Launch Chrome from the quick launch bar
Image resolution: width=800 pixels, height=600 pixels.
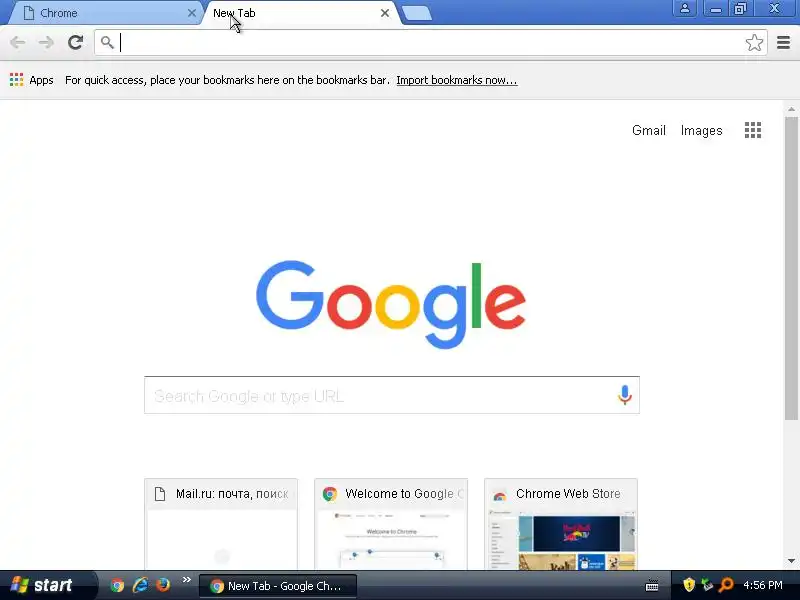(117, 585)
